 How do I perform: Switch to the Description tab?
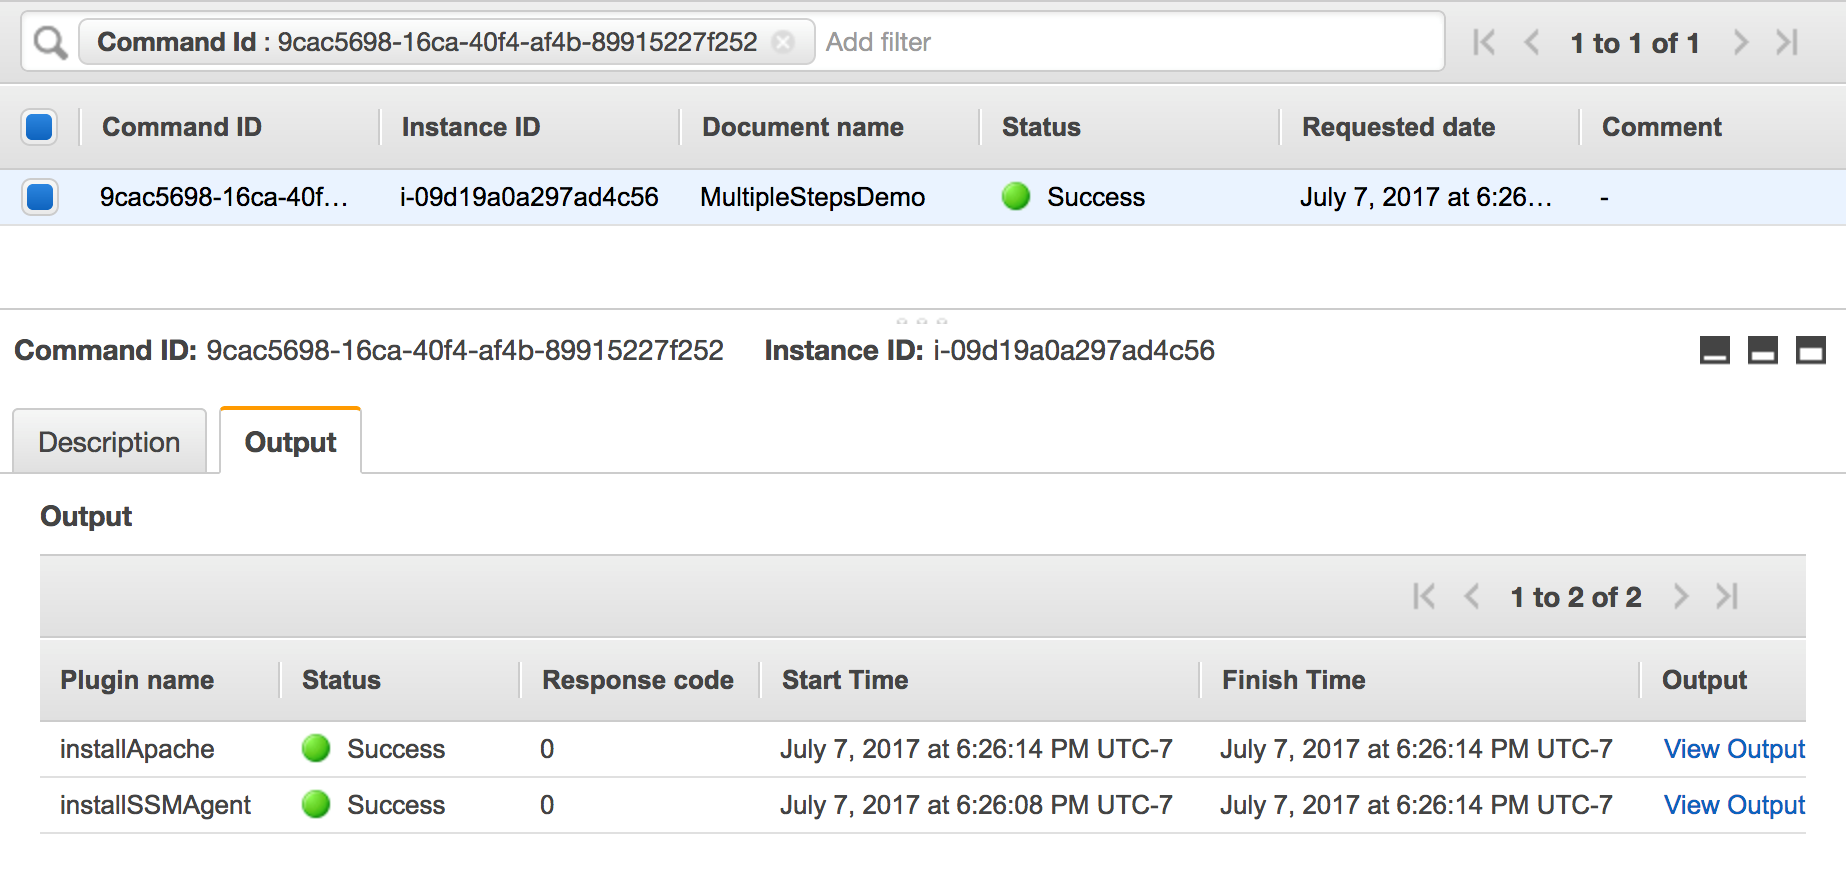(x=109, y=441)
